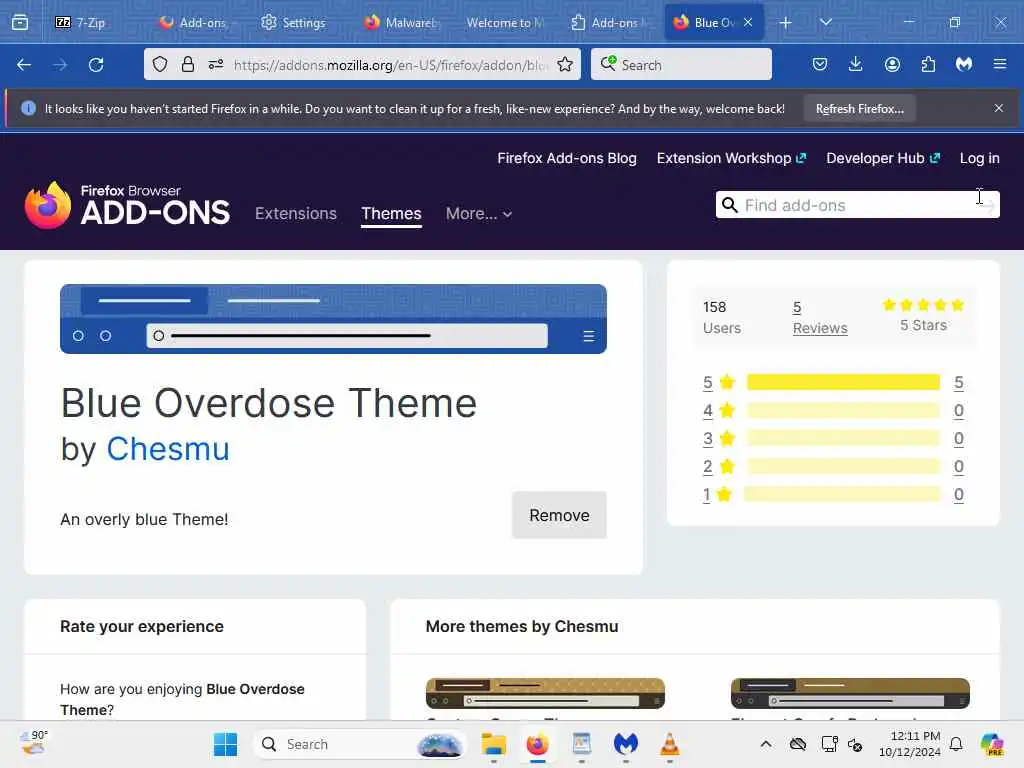Viewport: 1024px width, 768px height.
Task: Click the Firefox View icon in tab bar
Action: coord(20,22)
